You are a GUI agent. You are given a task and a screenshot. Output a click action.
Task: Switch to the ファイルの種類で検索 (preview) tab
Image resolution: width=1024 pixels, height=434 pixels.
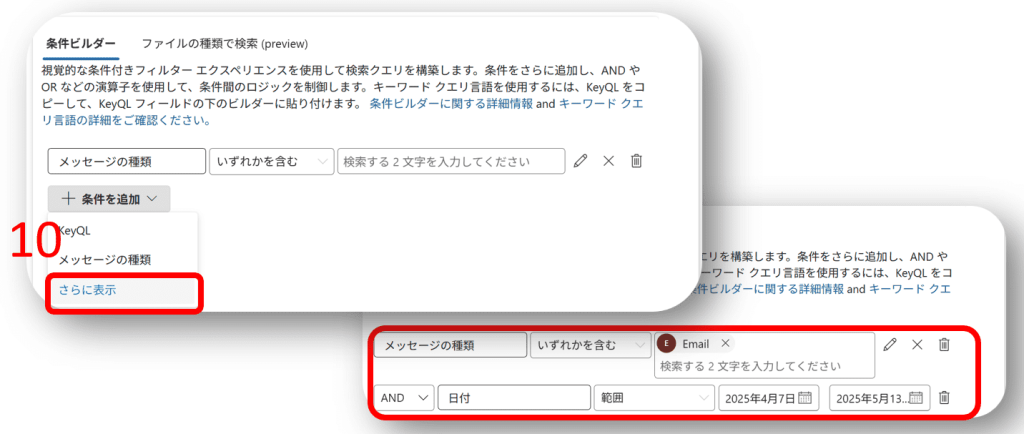(224, 44)
